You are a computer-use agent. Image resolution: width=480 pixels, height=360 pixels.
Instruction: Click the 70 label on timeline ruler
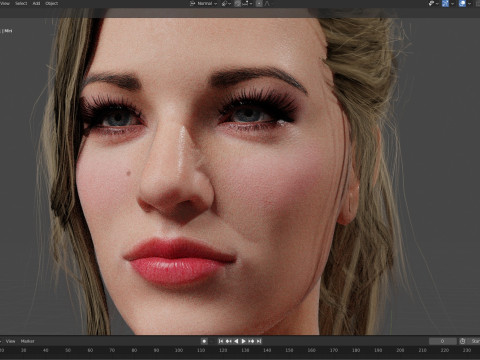point(112,350)
